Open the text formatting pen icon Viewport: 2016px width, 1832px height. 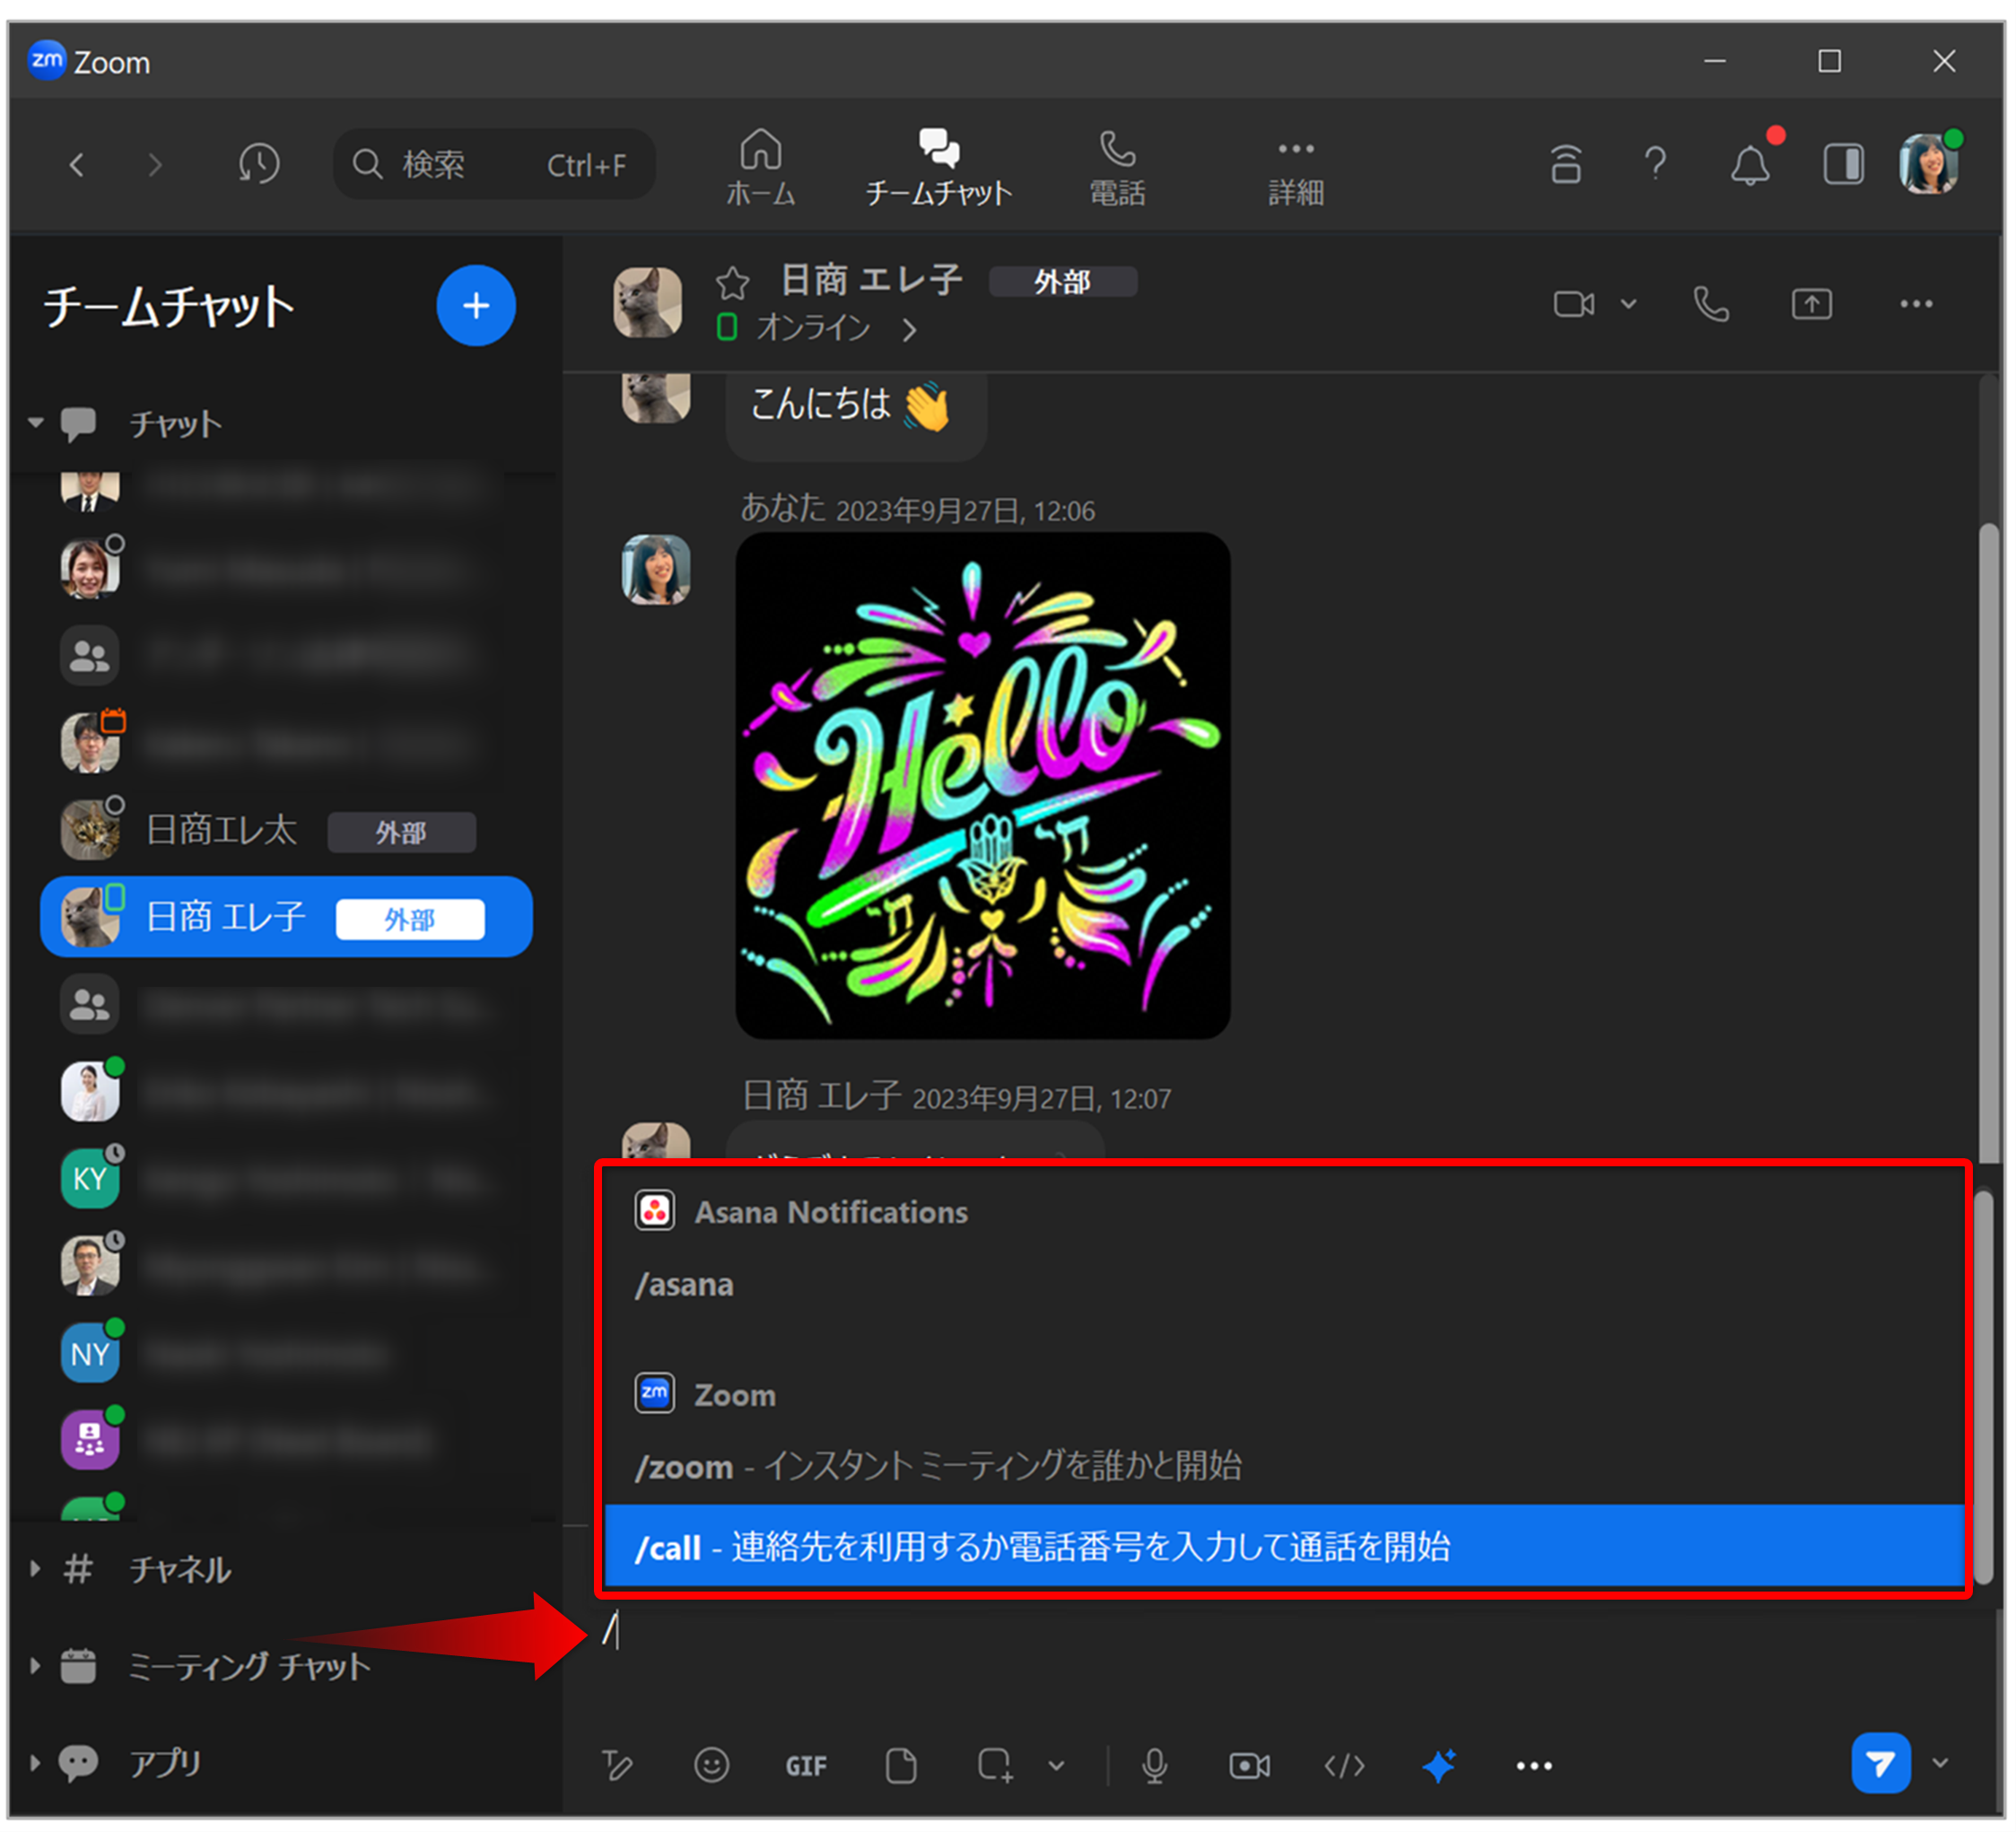(617, 1766)
